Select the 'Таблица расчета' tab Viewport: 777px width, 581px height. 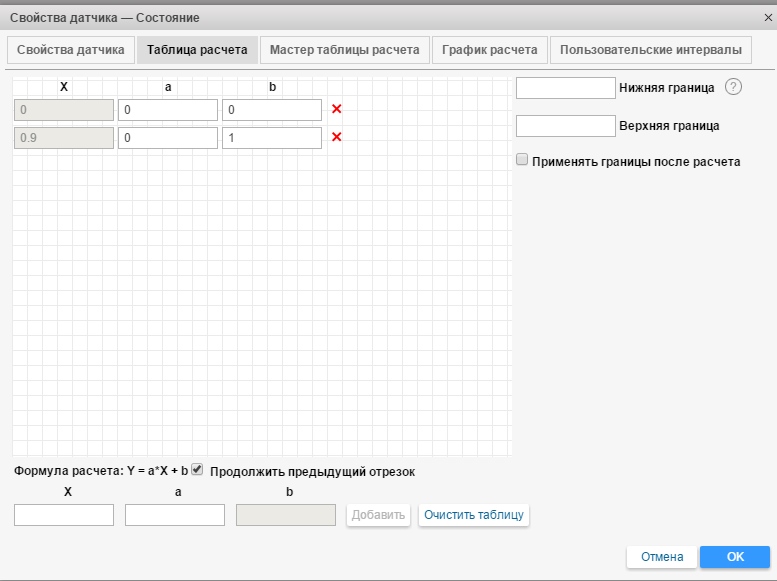[x=197, y=50]
